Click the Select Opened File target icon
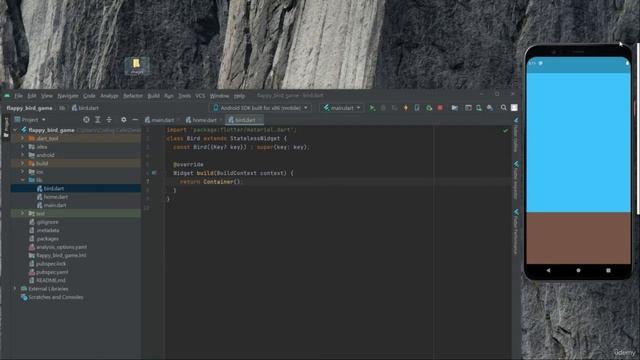This screenshot has height=360, width=640. pyautogui.click(x=86, y=120)
